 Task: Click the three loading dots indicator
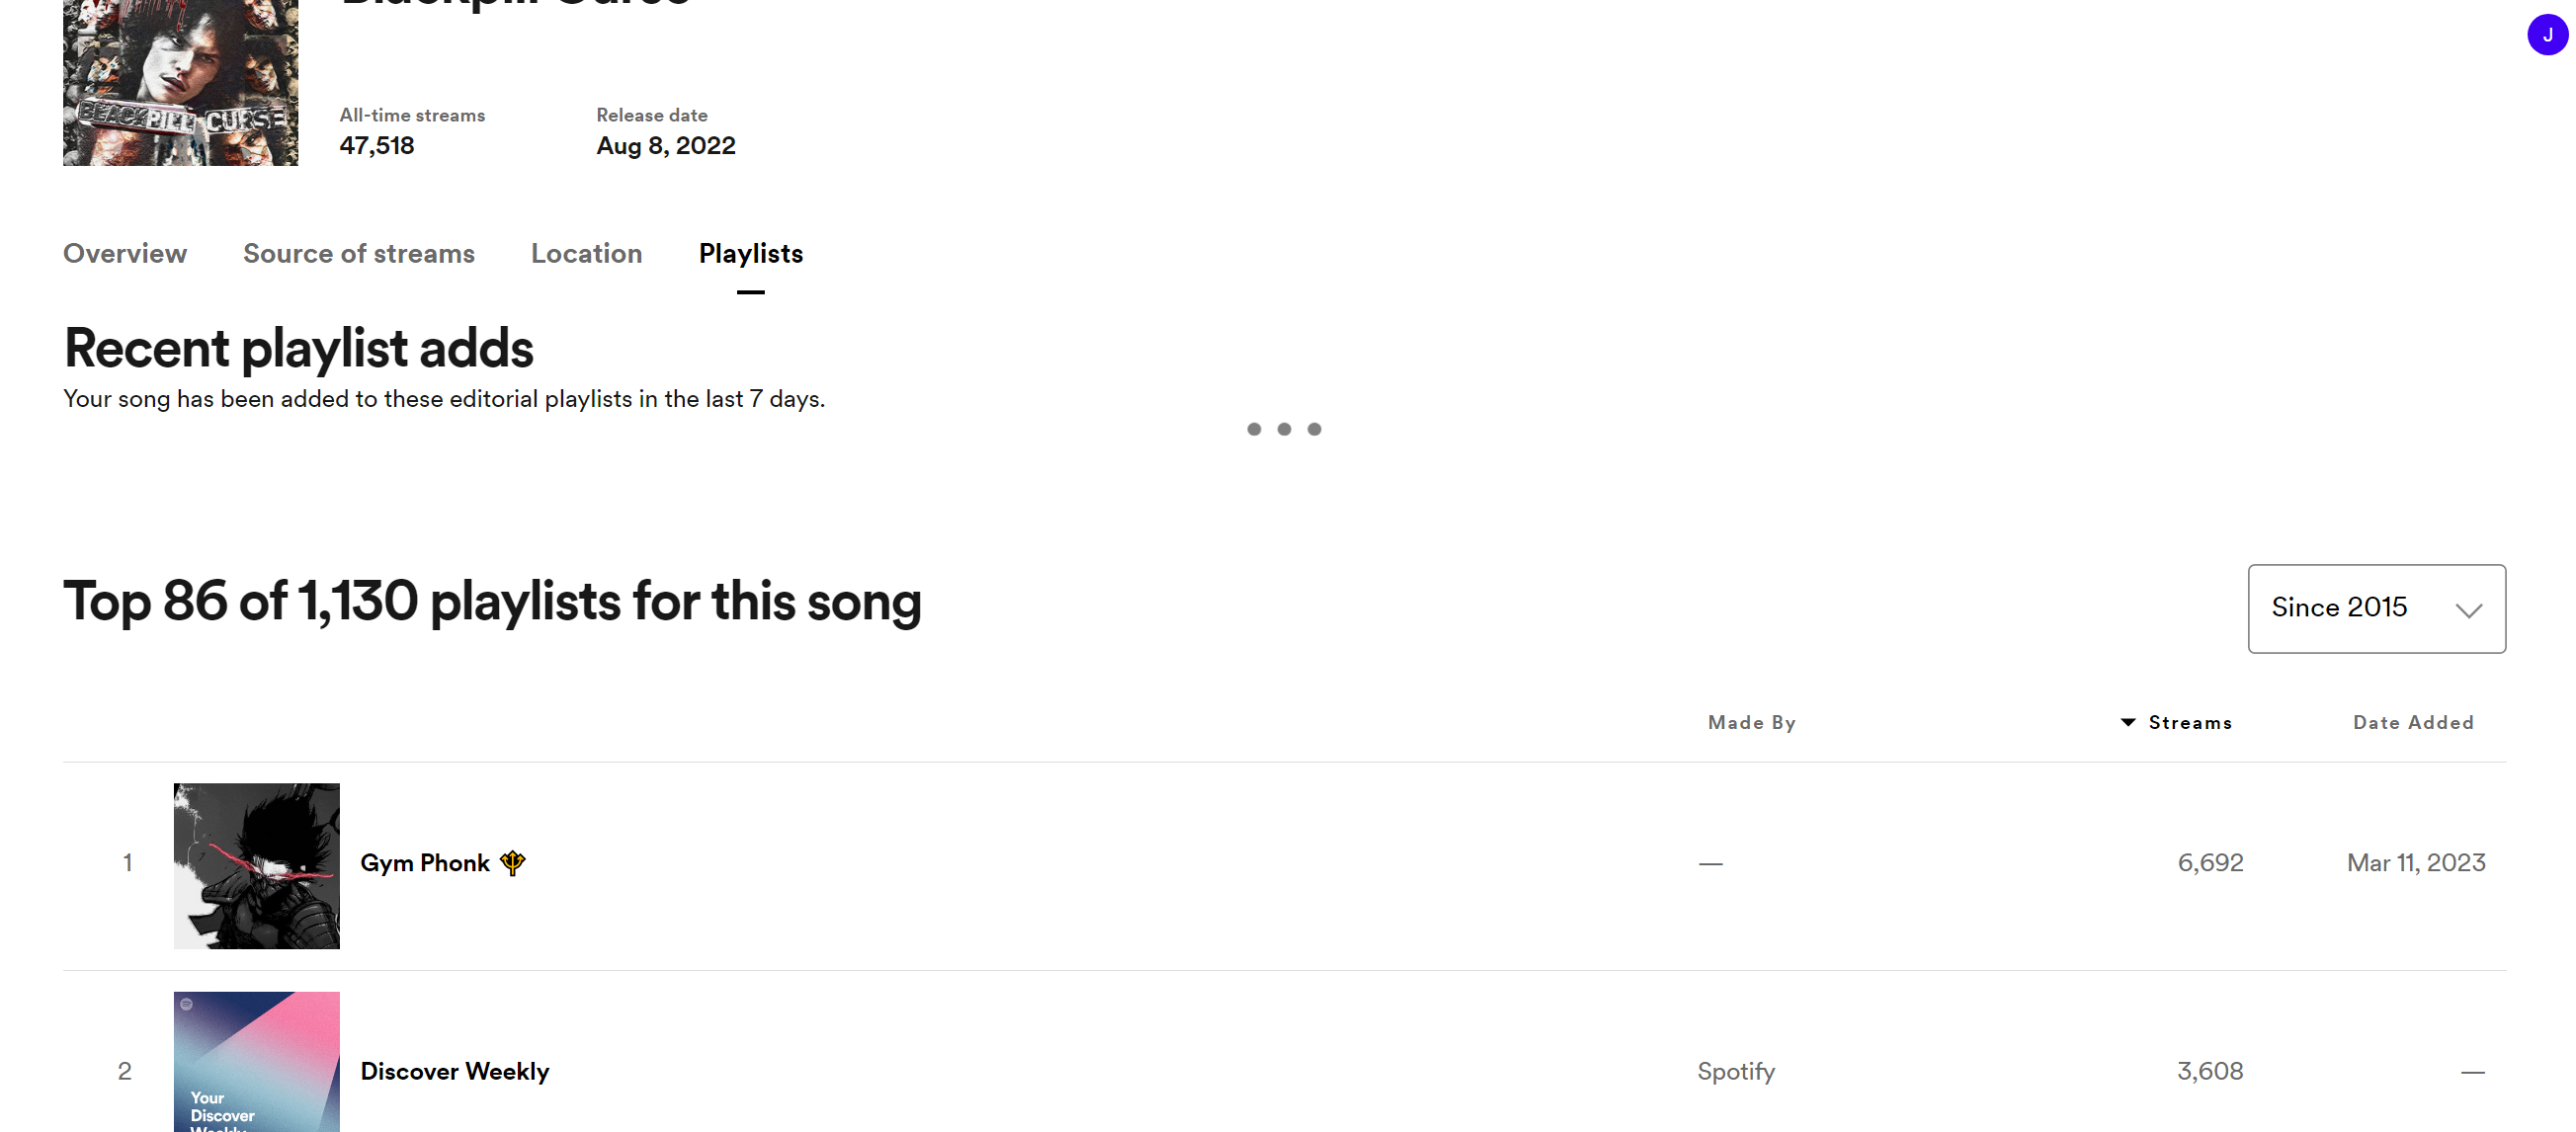1284,429
